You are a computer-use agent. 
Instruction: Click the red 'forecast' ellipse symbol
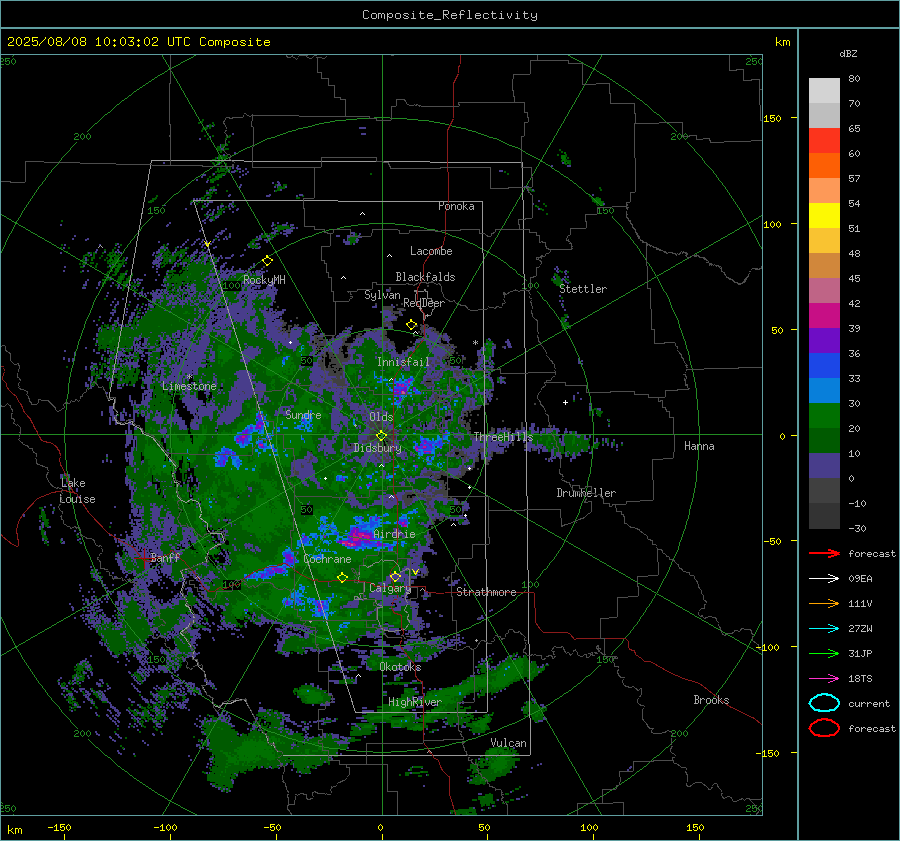(x=824, y=728)
